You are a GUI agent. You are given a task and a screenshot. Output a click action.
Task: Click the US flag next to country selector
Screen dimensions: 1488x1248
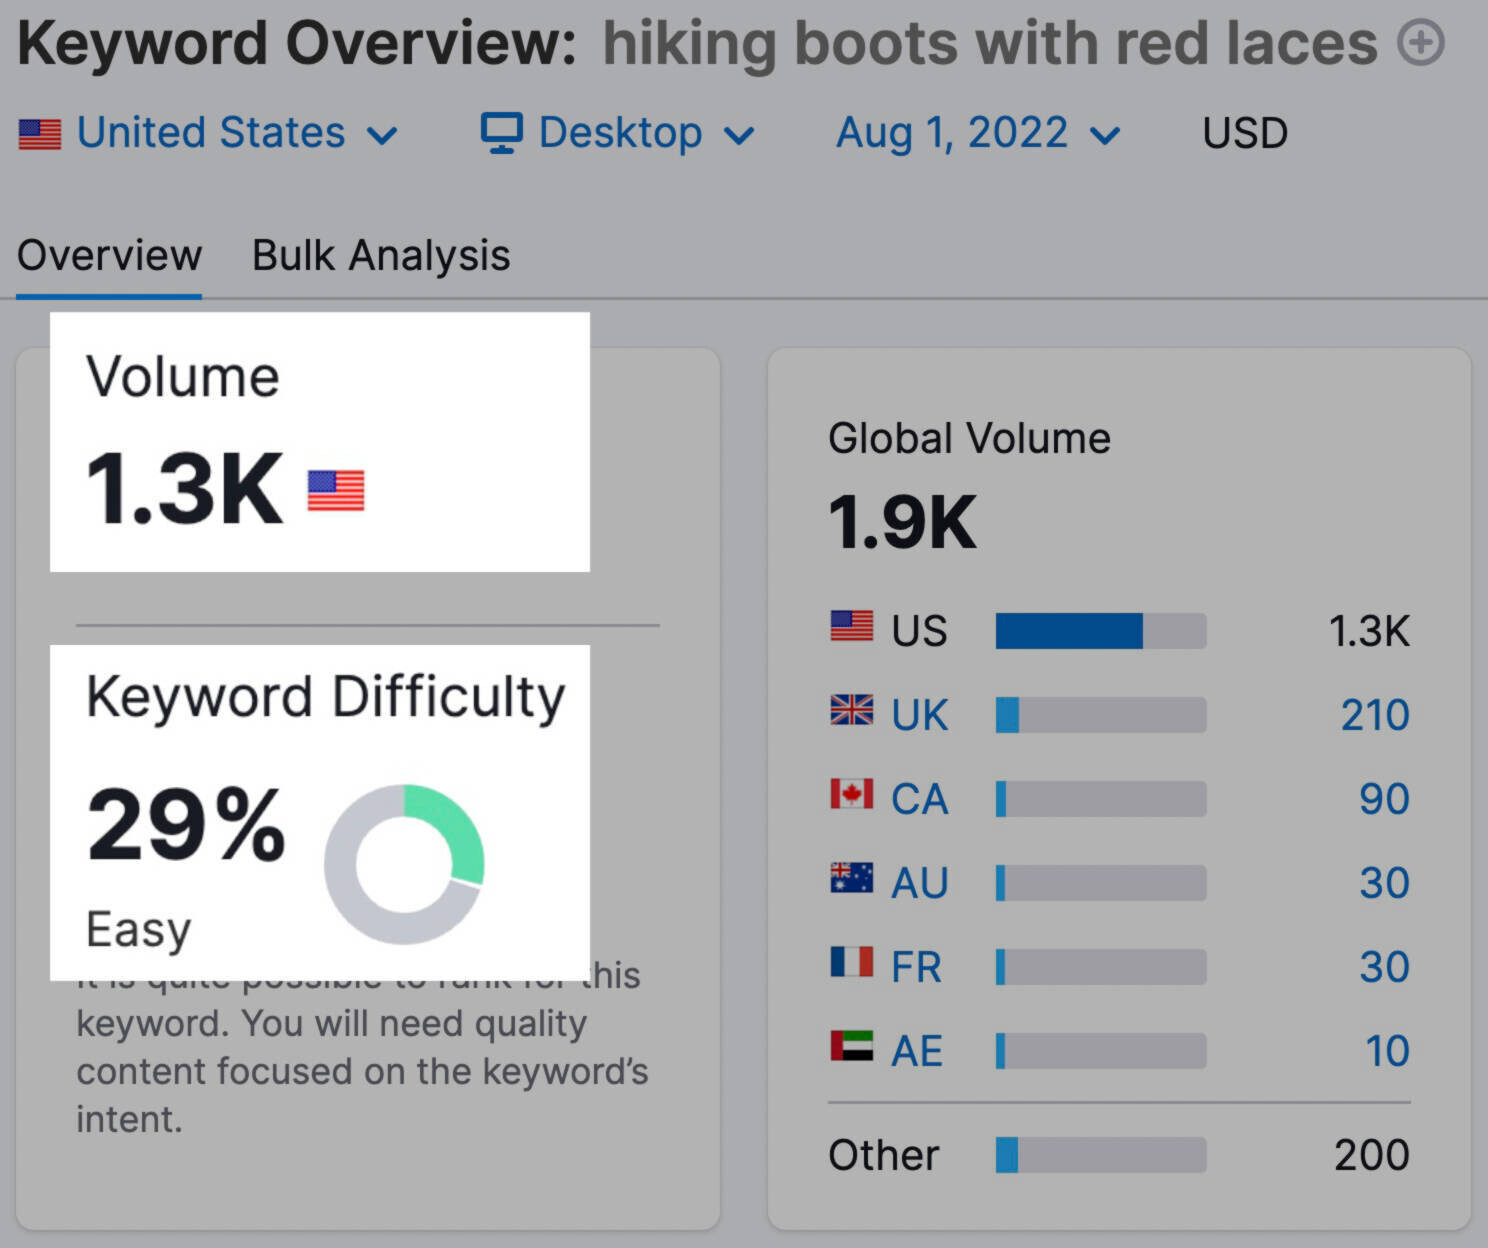point(40,134)
